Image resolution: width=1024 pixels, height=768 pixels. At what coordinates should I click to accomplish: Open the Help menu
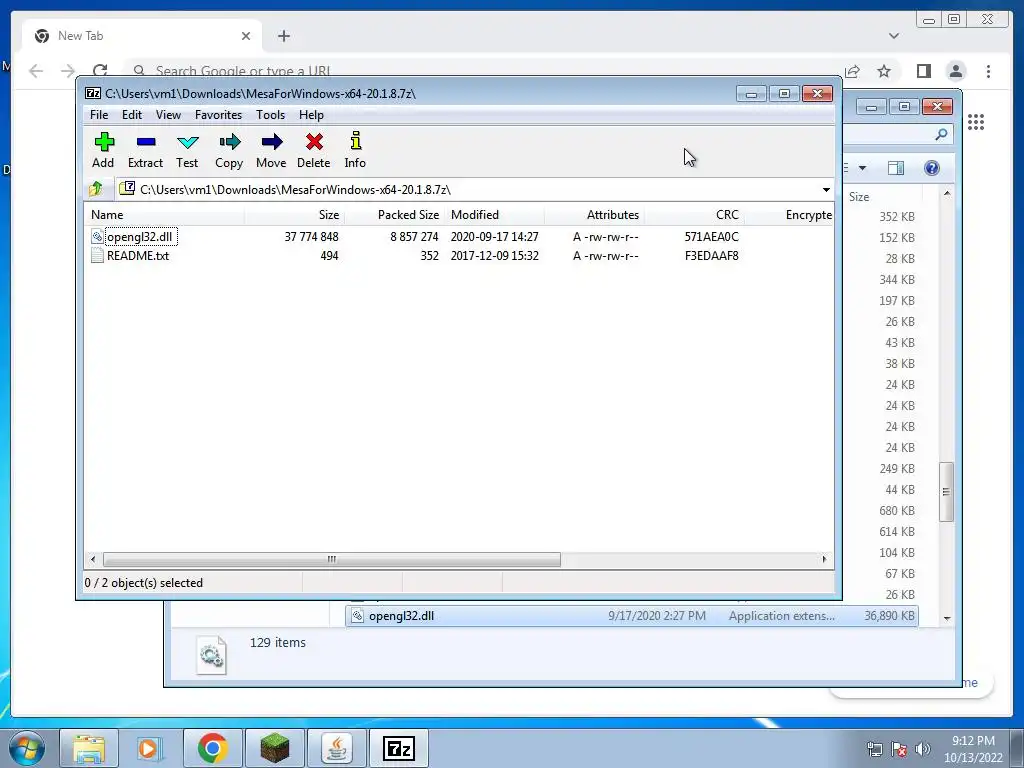pos(312,115)
